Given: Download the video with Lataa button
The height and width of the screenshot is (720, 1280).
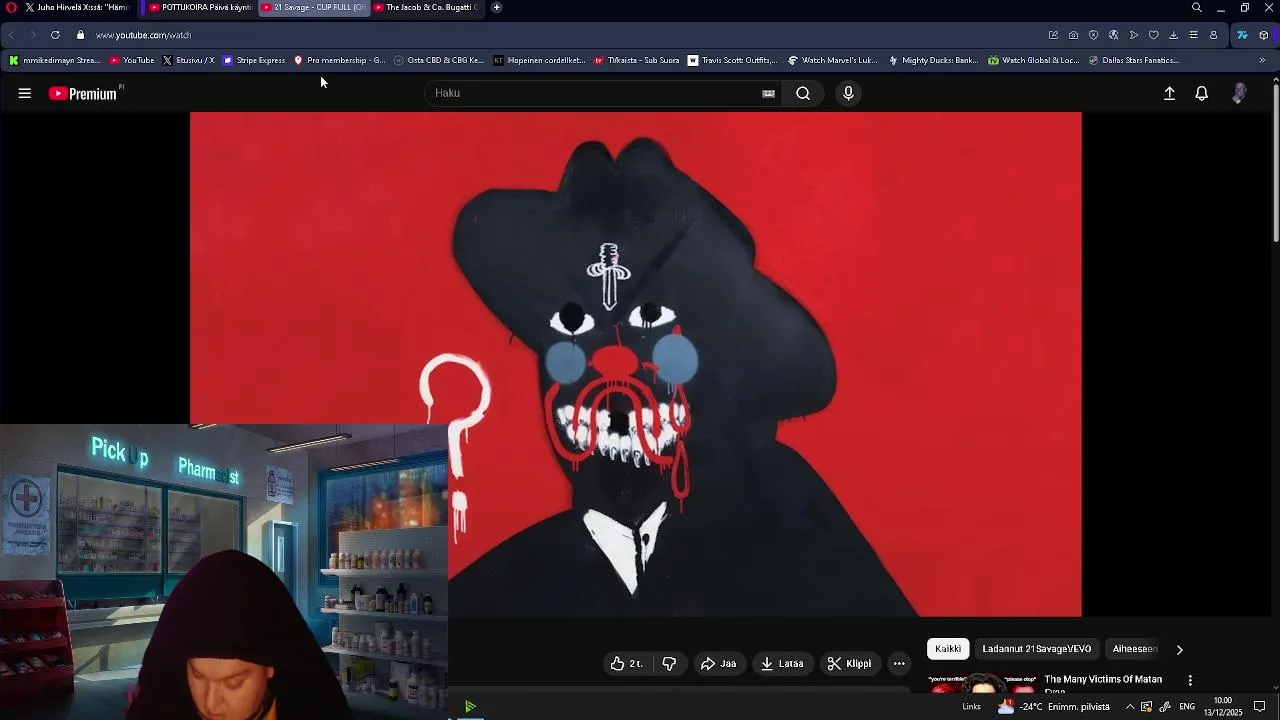Looking at the screenshot, I should pos(782,663).
